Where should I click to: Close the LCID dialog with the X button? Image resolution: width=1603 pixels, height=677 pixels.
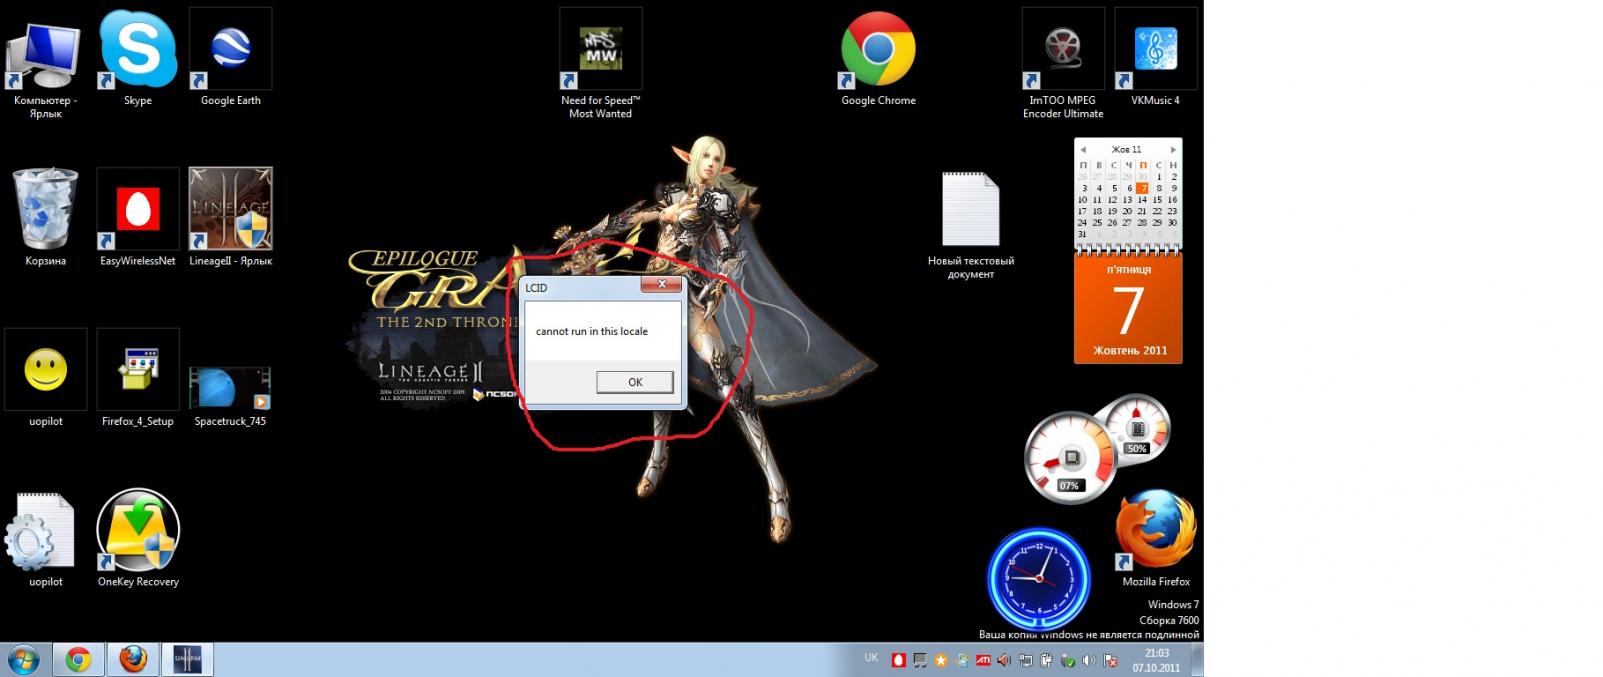tap(661, 285)
